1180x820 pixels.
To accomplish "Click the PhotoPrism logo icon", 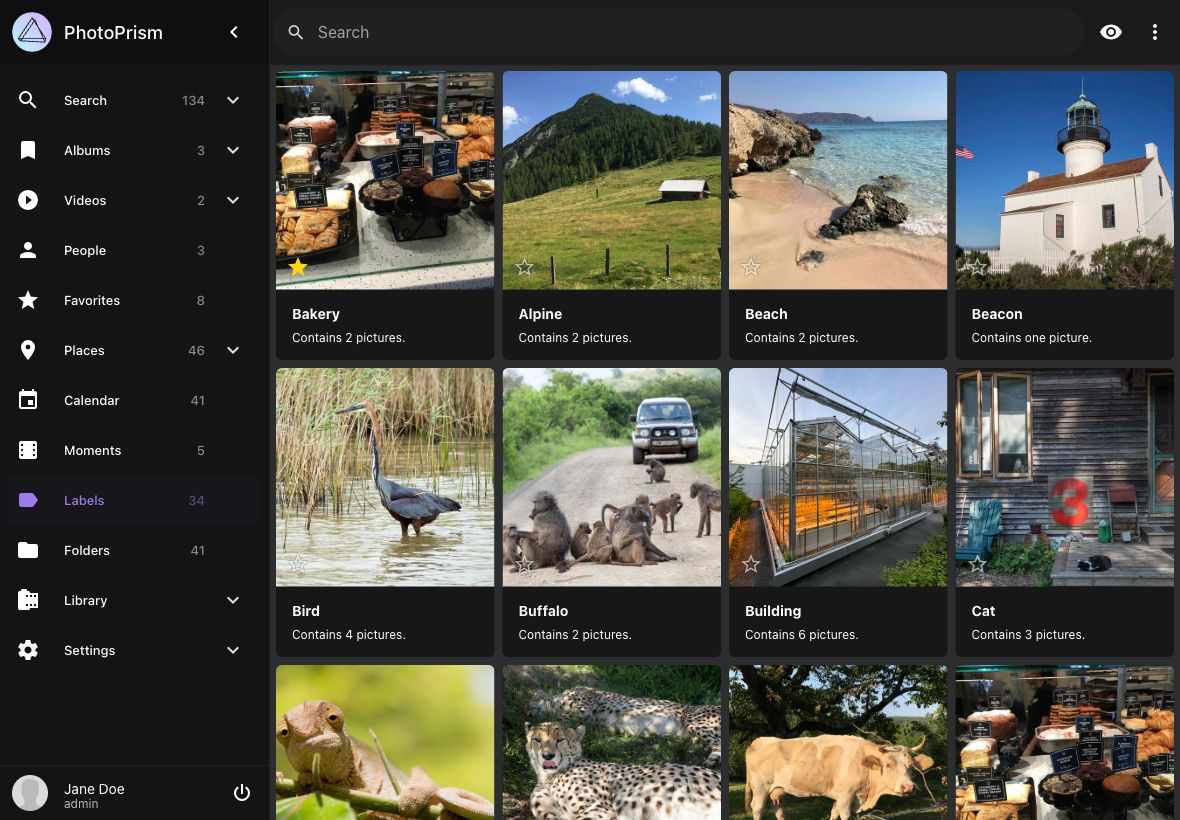I will coord(32,32).
